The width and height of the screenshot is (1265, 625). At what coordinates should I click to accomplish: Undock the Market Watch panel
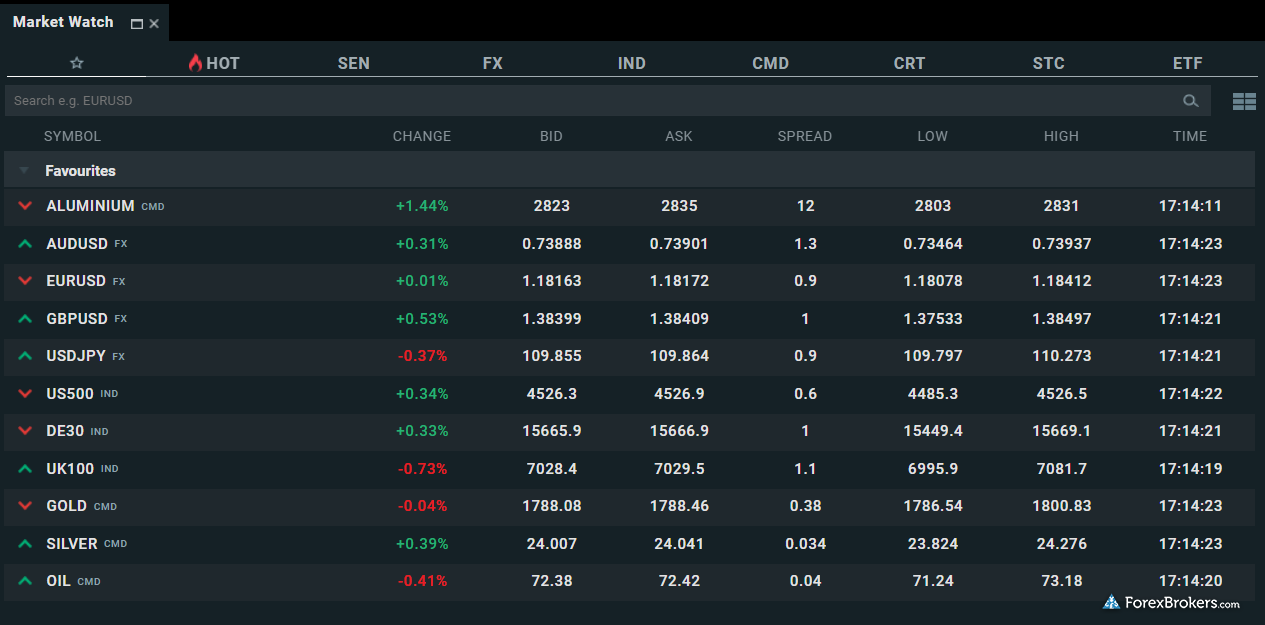click(137, 24)
